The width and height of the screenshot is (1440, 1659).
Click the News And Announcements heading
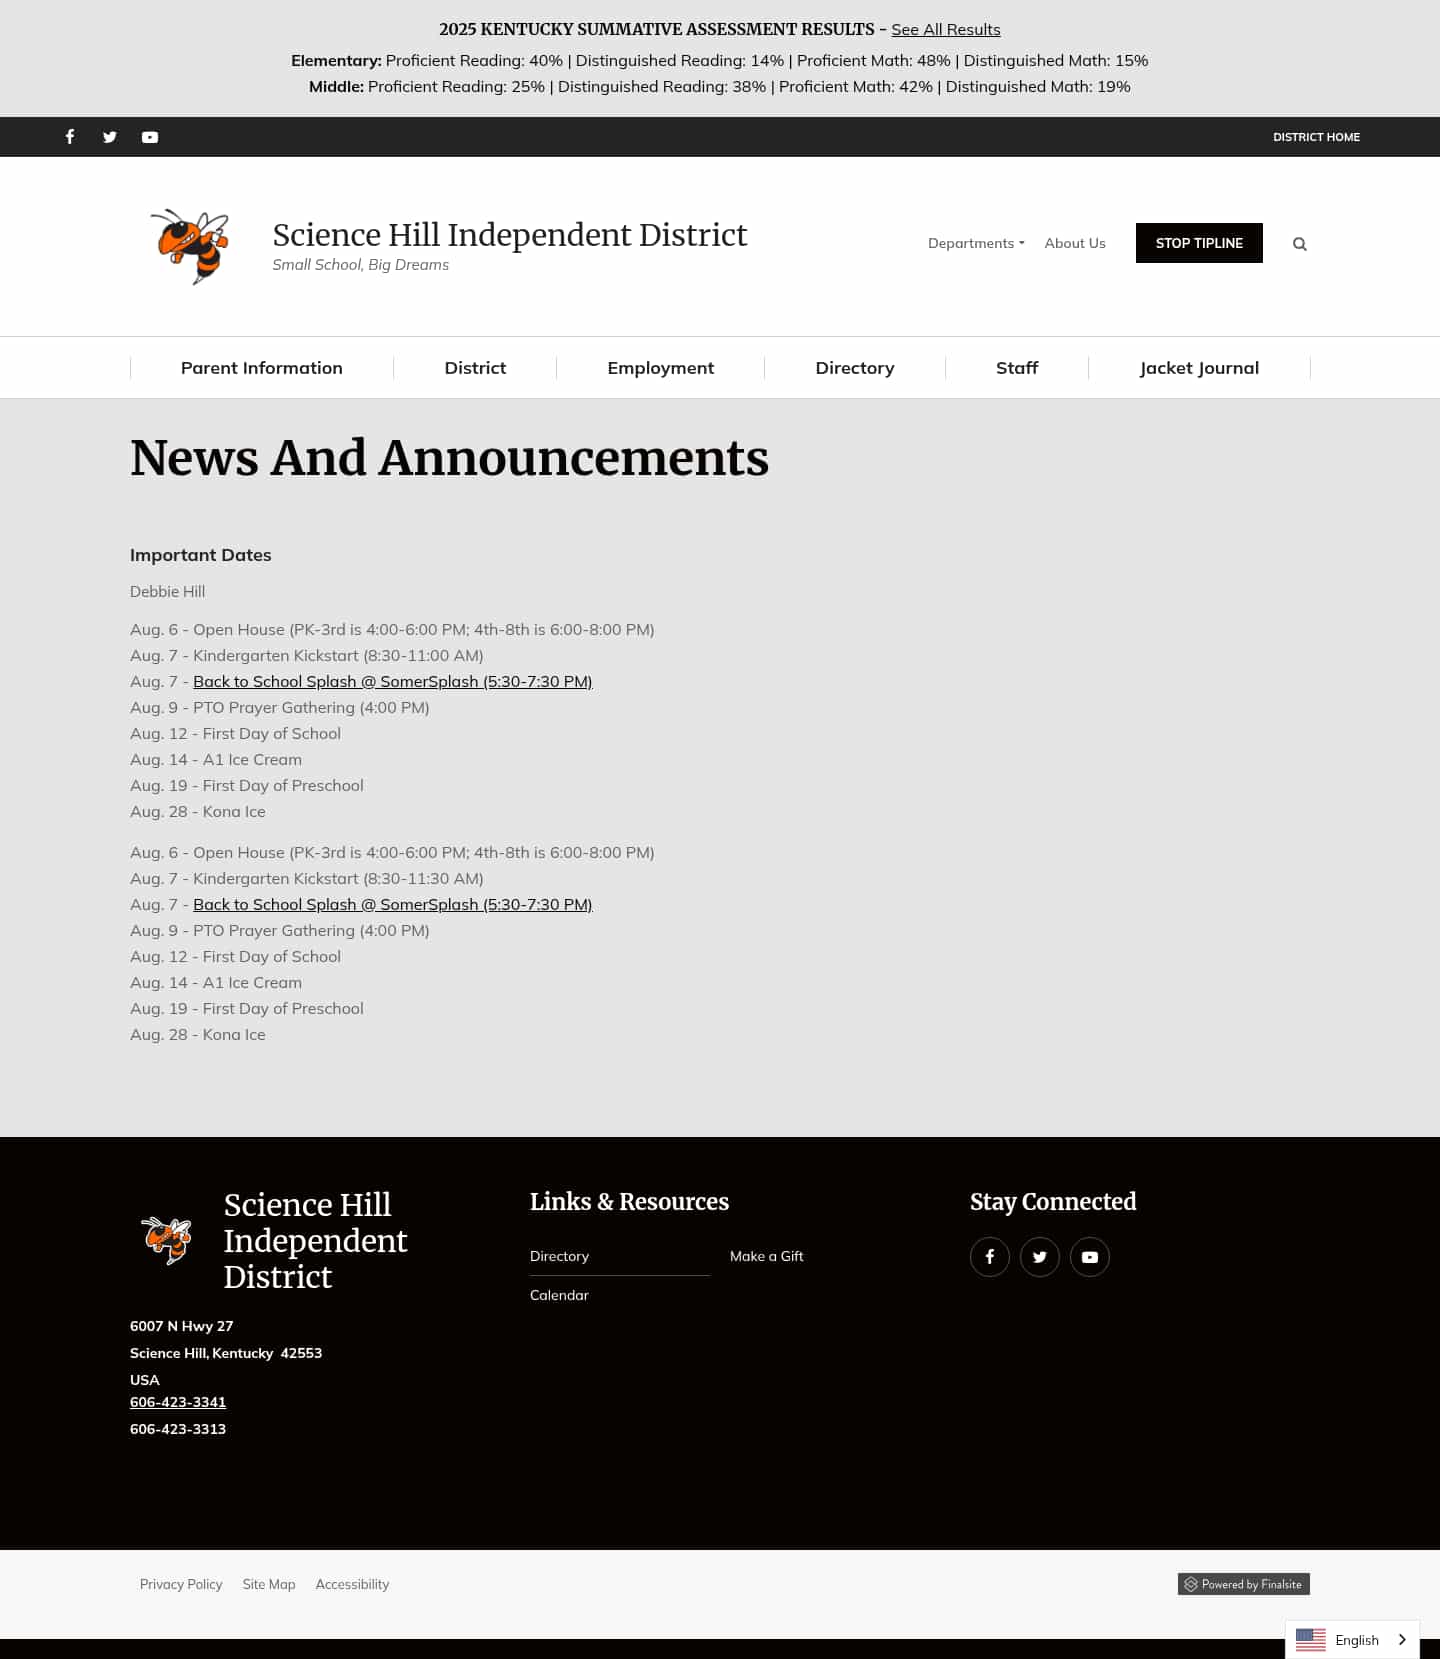(x=449, y=458)
